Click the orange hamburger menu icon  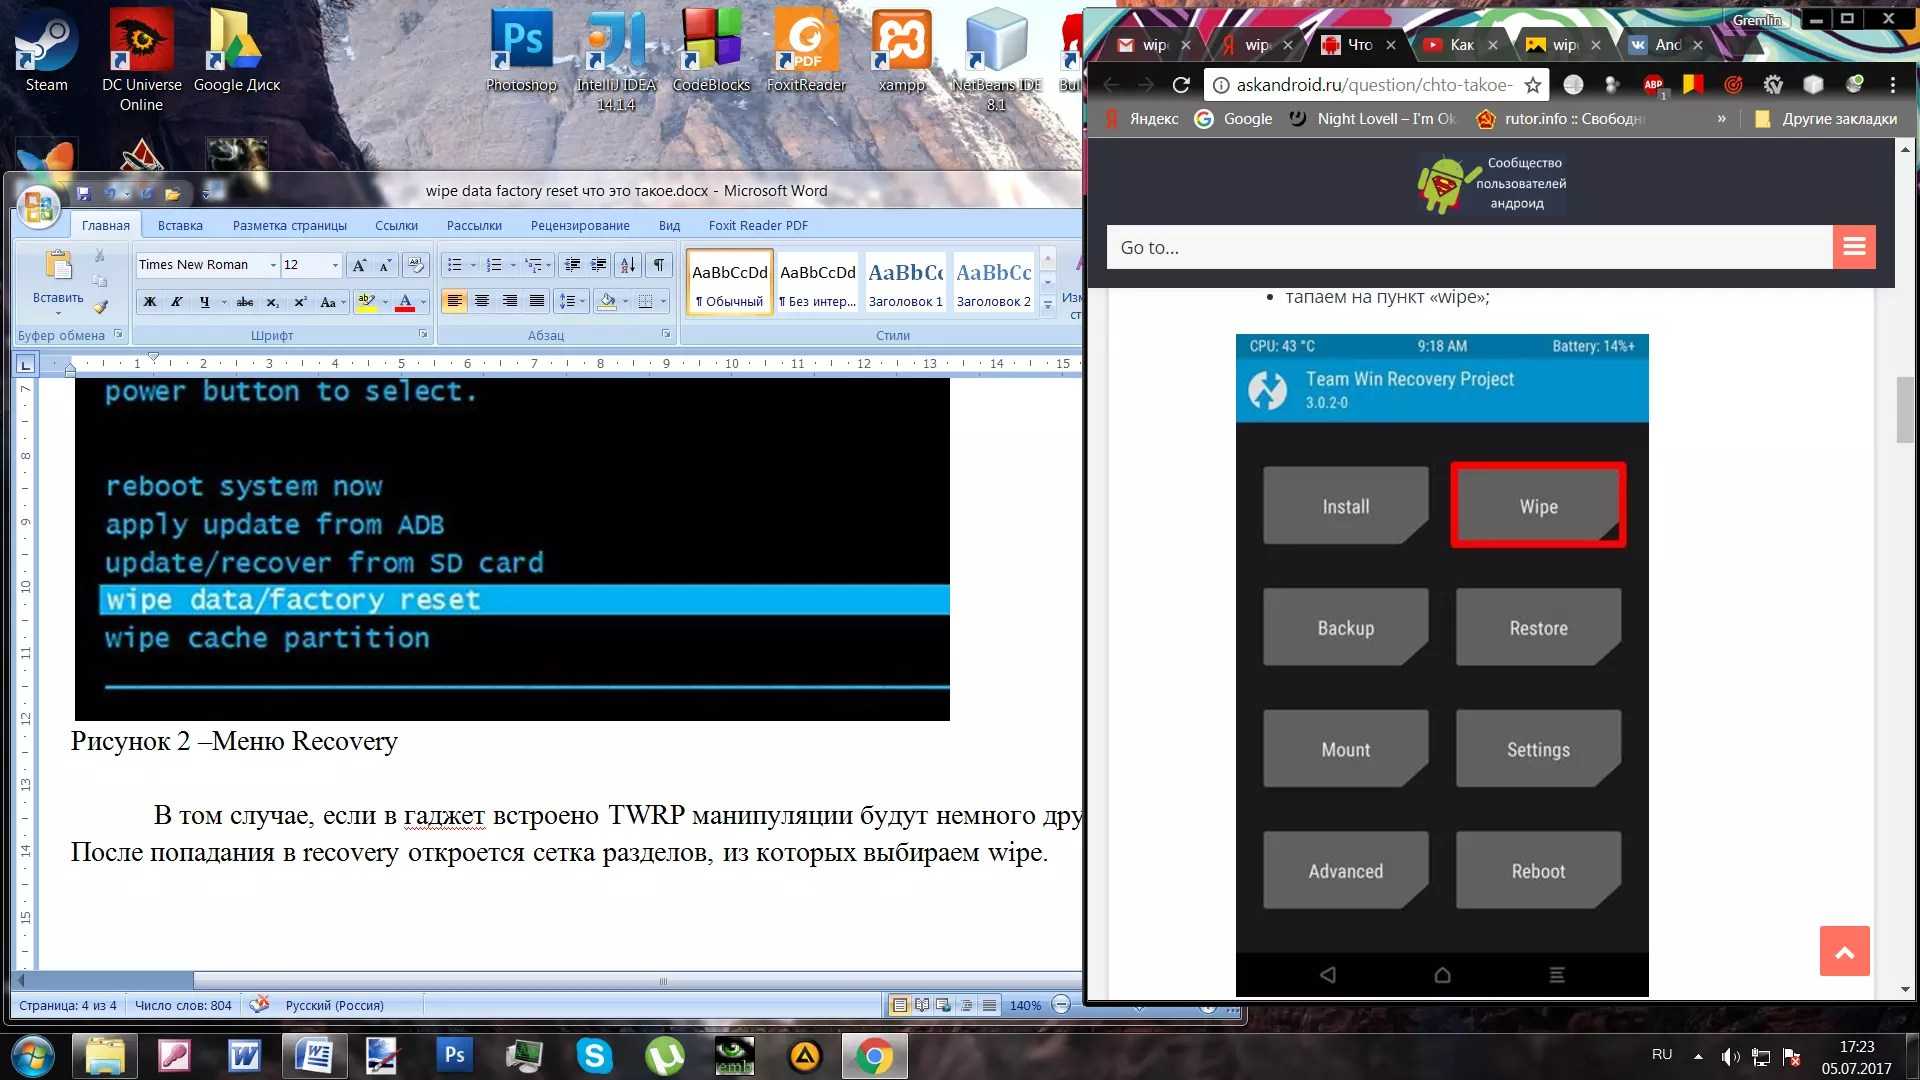click(x=1853, y=247)
